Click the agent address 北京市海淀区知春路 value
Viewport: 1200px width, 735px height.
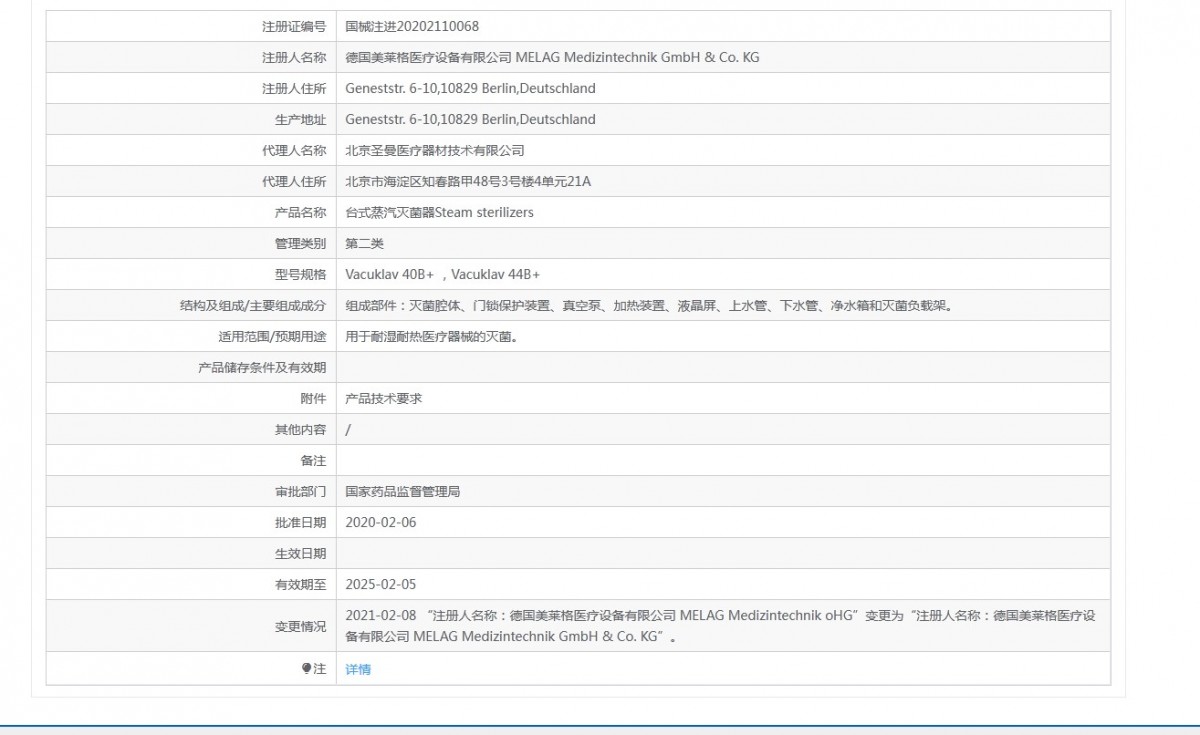coord(467,181)
